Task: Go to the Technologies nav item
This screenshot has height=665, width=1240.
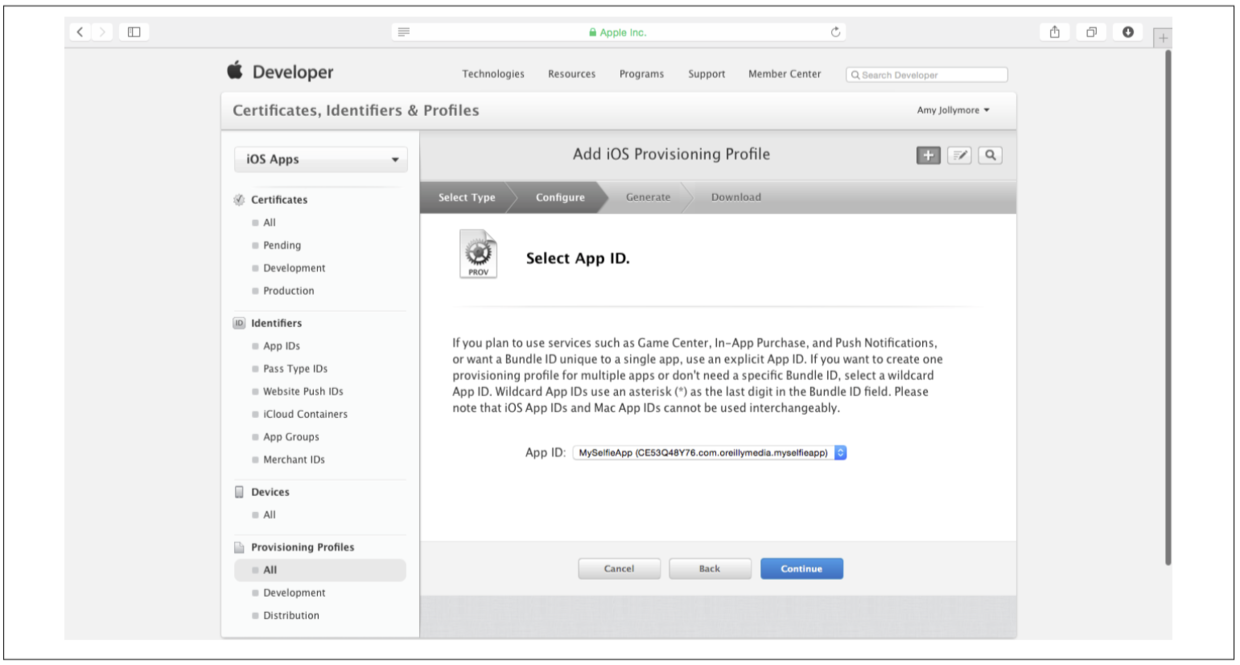Action: (x=492, y=74)
